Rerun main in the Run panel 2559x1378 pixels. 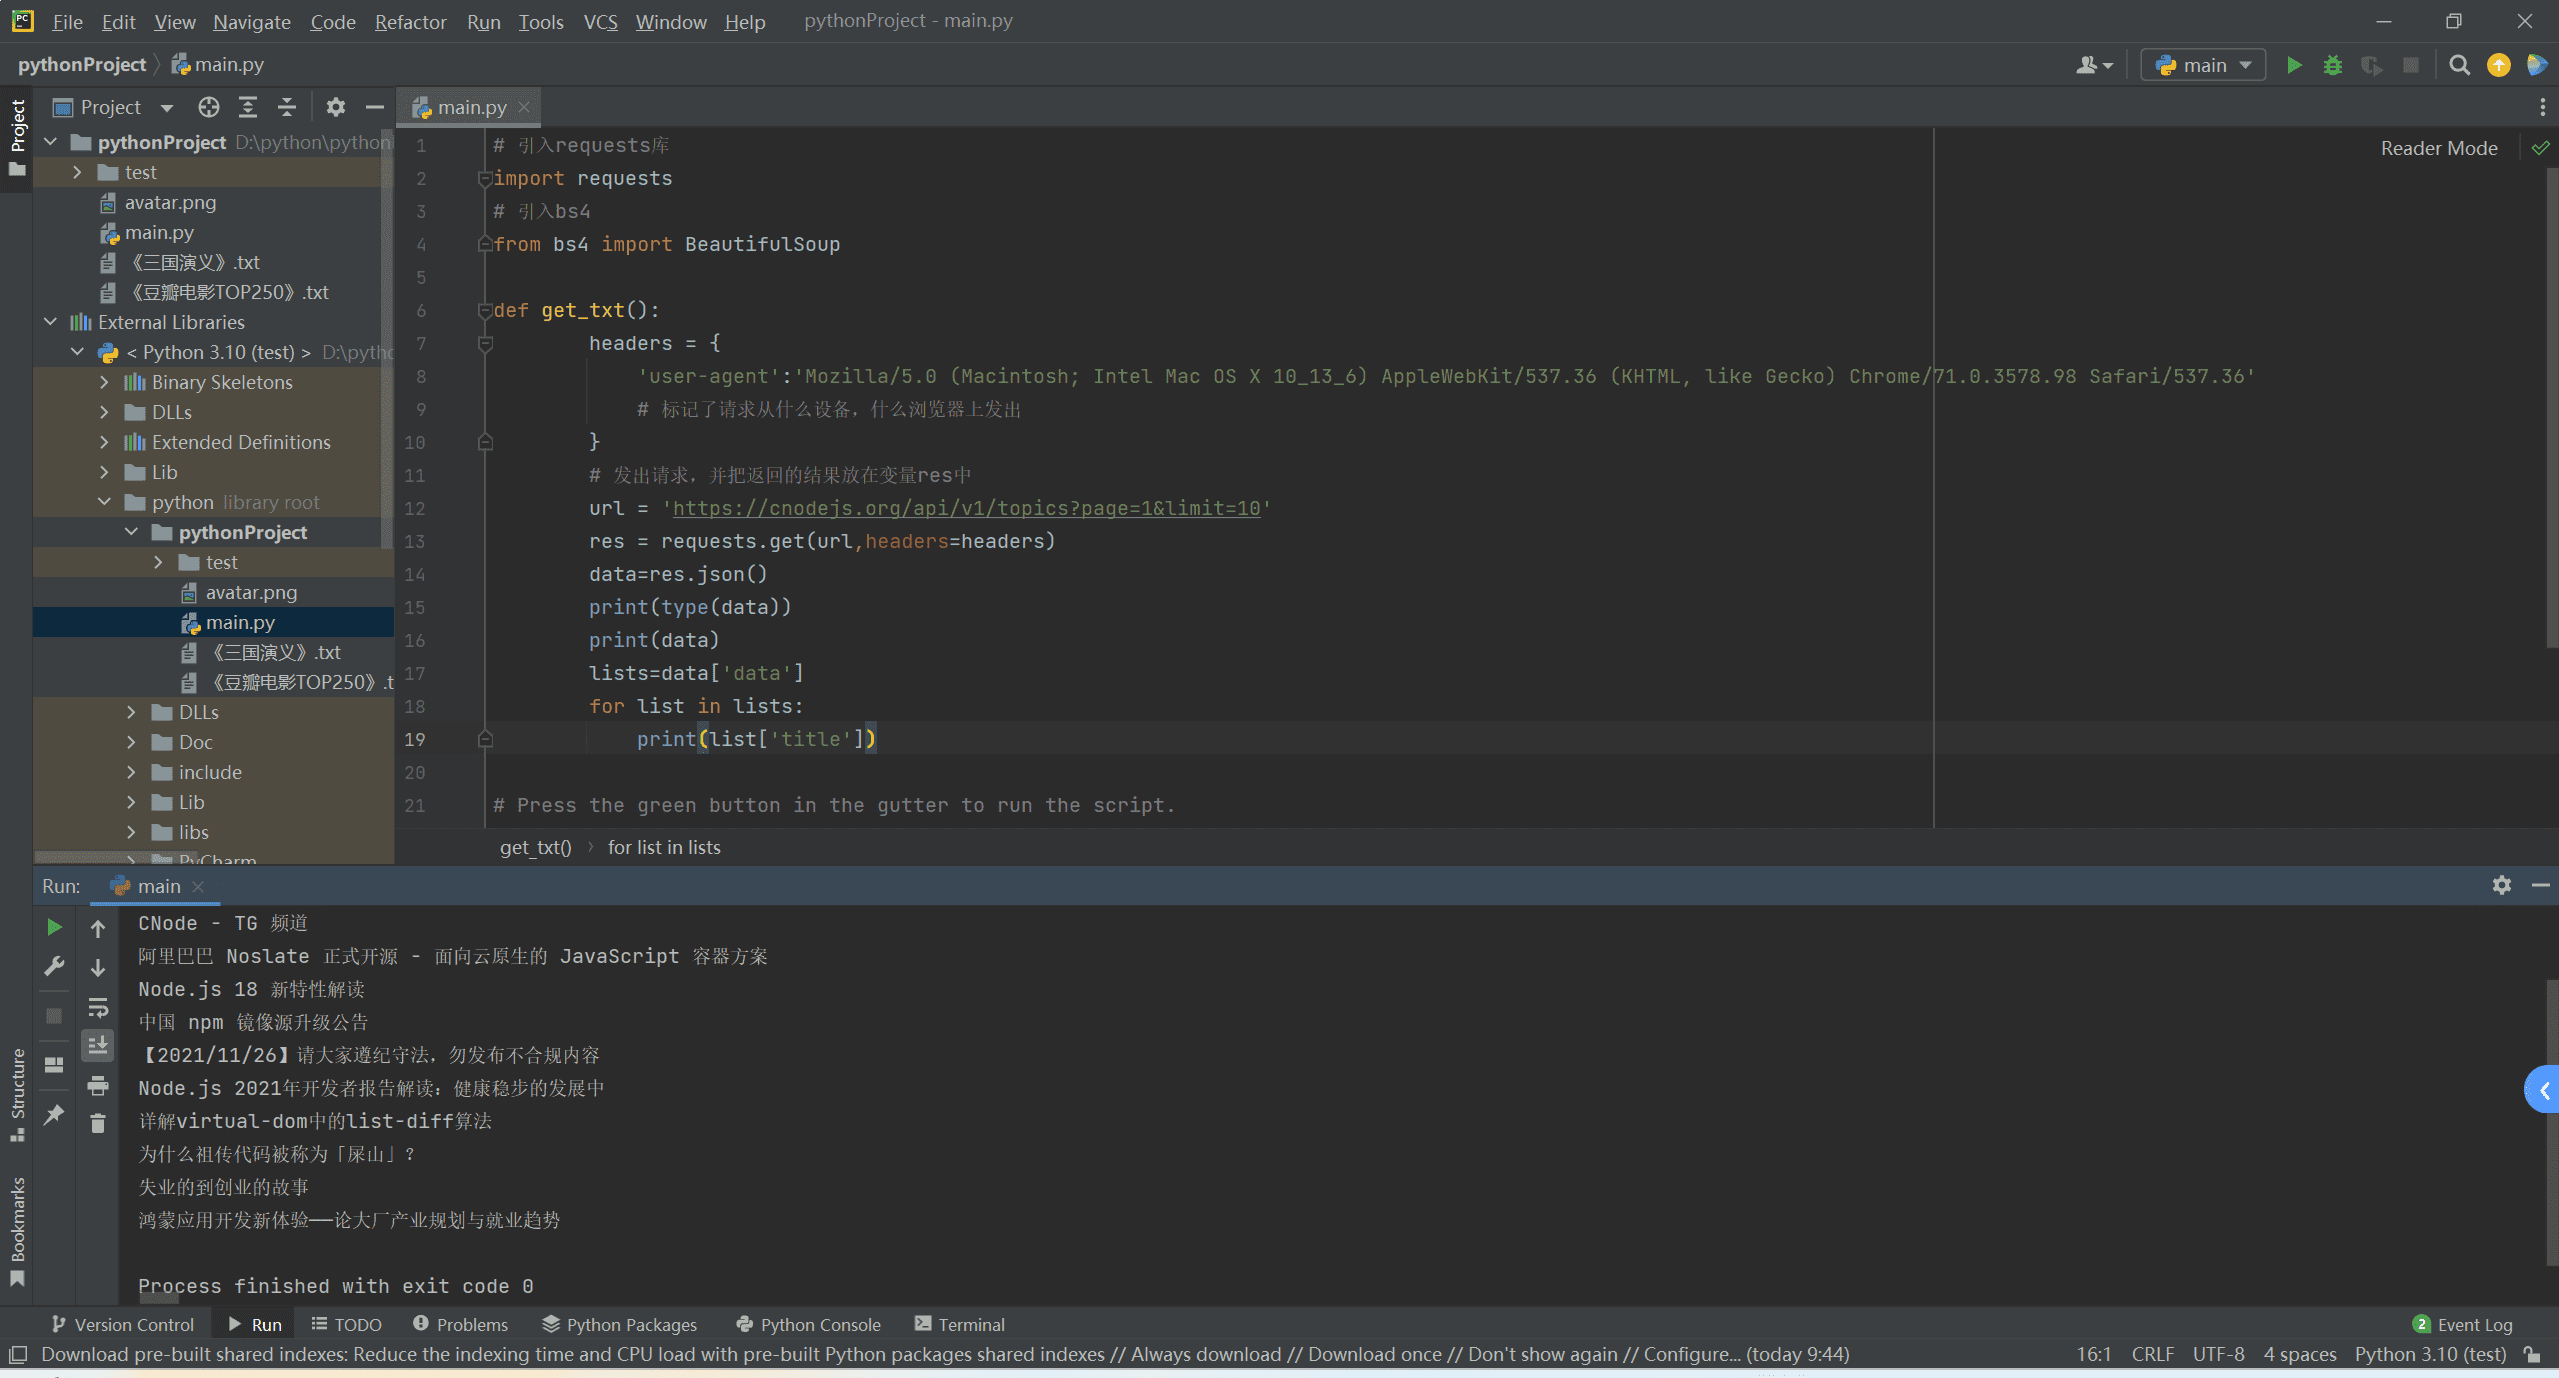(54, 927)
